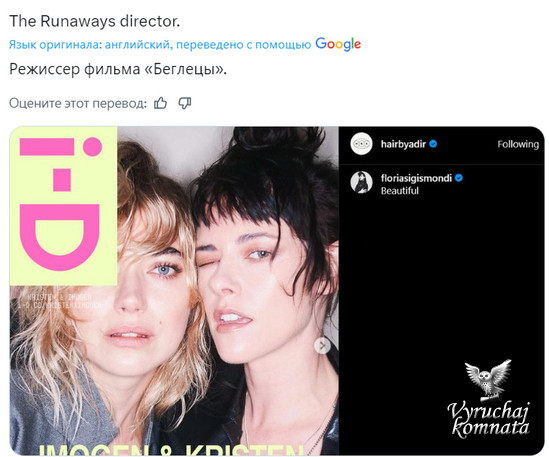Click the Vyruchaj komnata watermark text
The height and width of the screenshot is (457, 549).
[x=489, y=420]
